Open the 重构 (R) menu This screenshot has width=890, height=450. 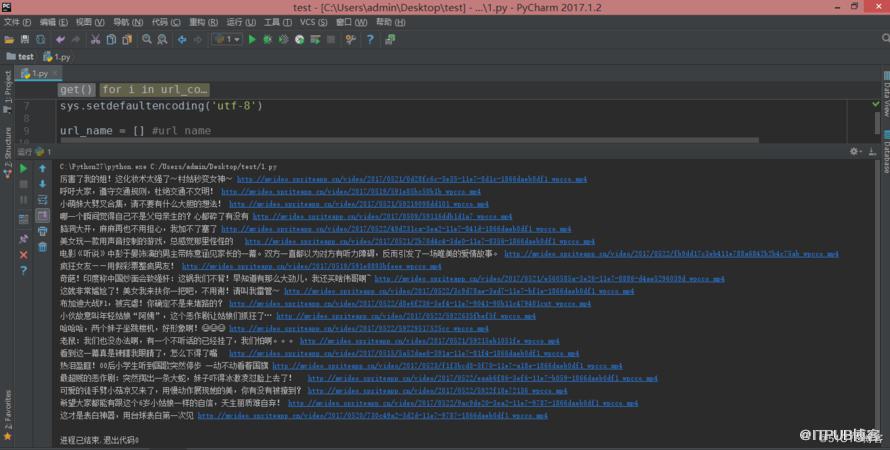(203, 22)
